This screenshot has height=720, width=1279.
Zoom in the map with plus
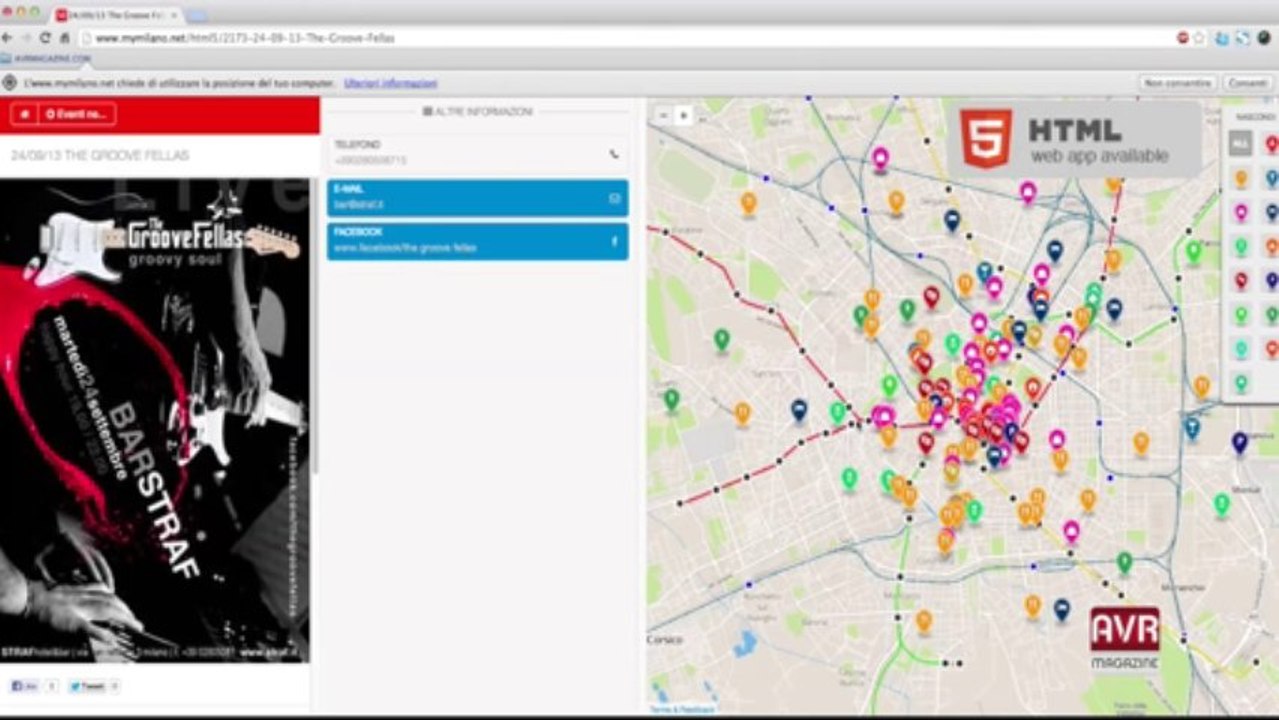pyautogui.click(x=683, y=115)
